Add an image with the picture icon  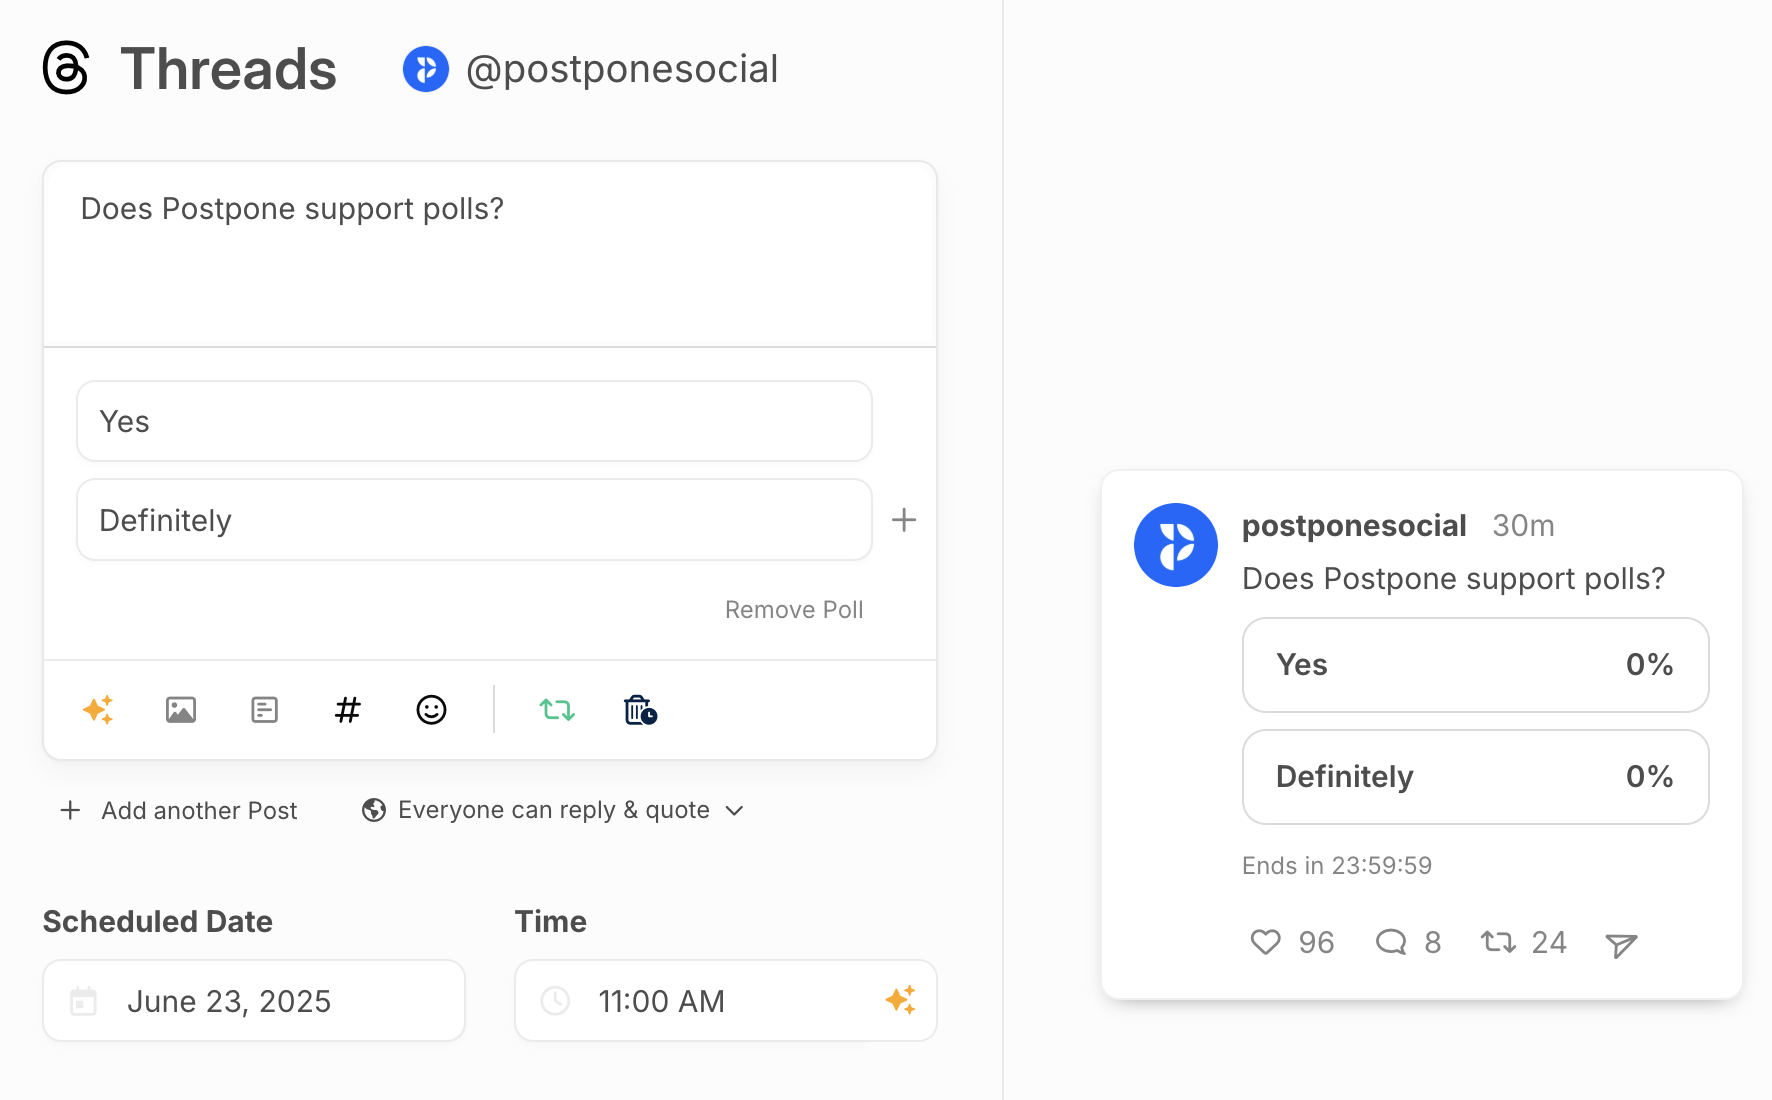(181, 710)
